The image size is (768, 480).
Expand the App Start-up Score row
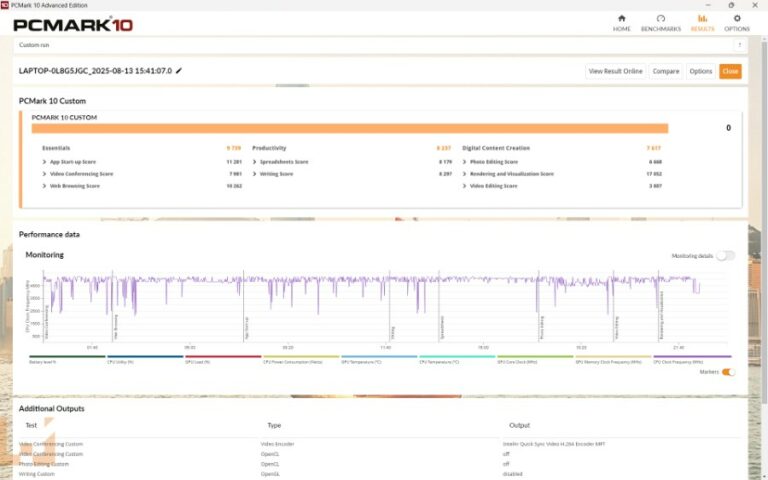pyautogui.click(x=44, y=161)
